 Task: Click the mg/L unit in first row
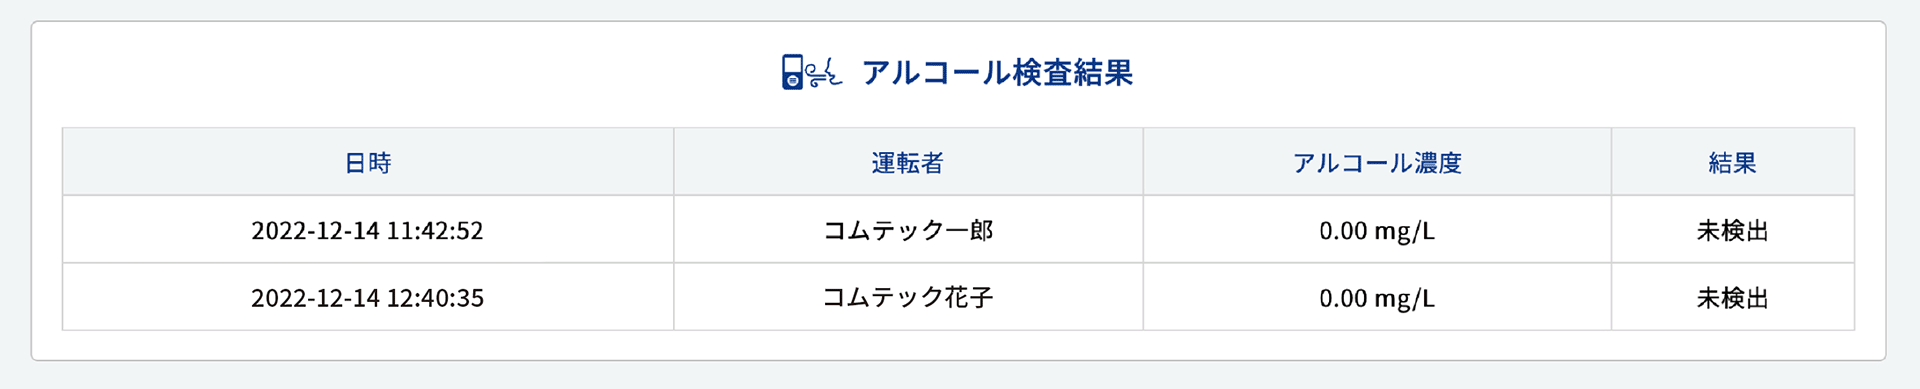pos(1405,232)
